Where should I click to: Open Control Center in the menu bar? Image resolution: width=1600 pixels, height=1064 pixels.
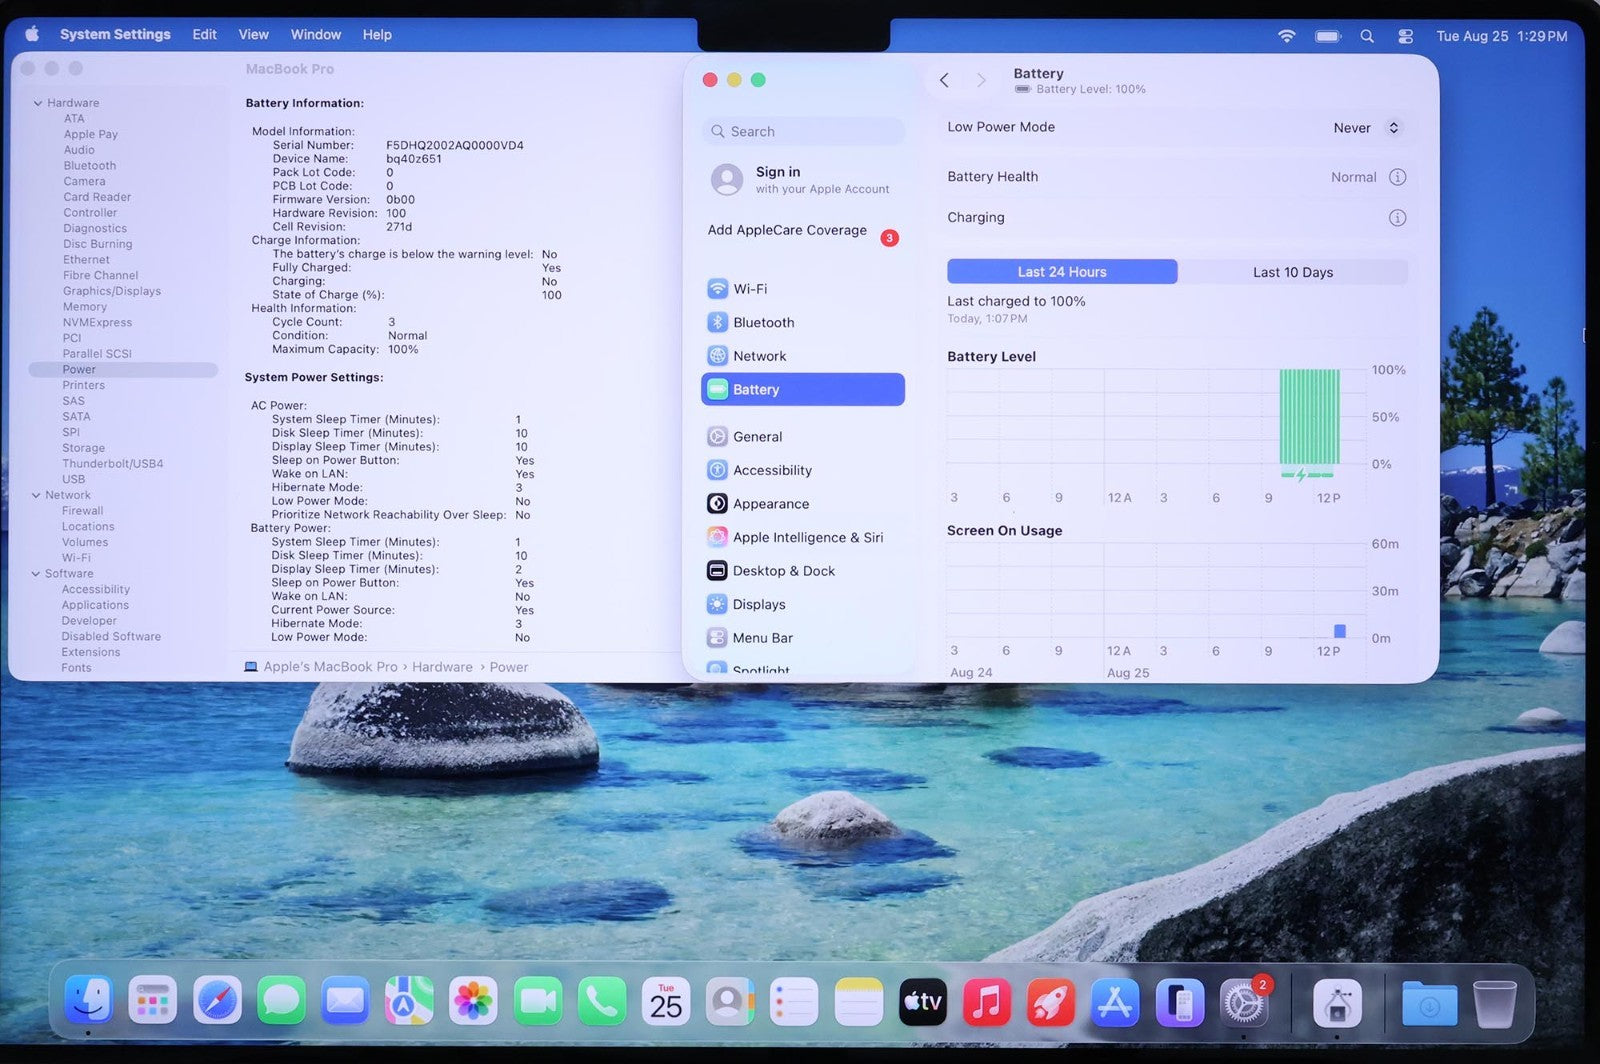coord(1405,36)
